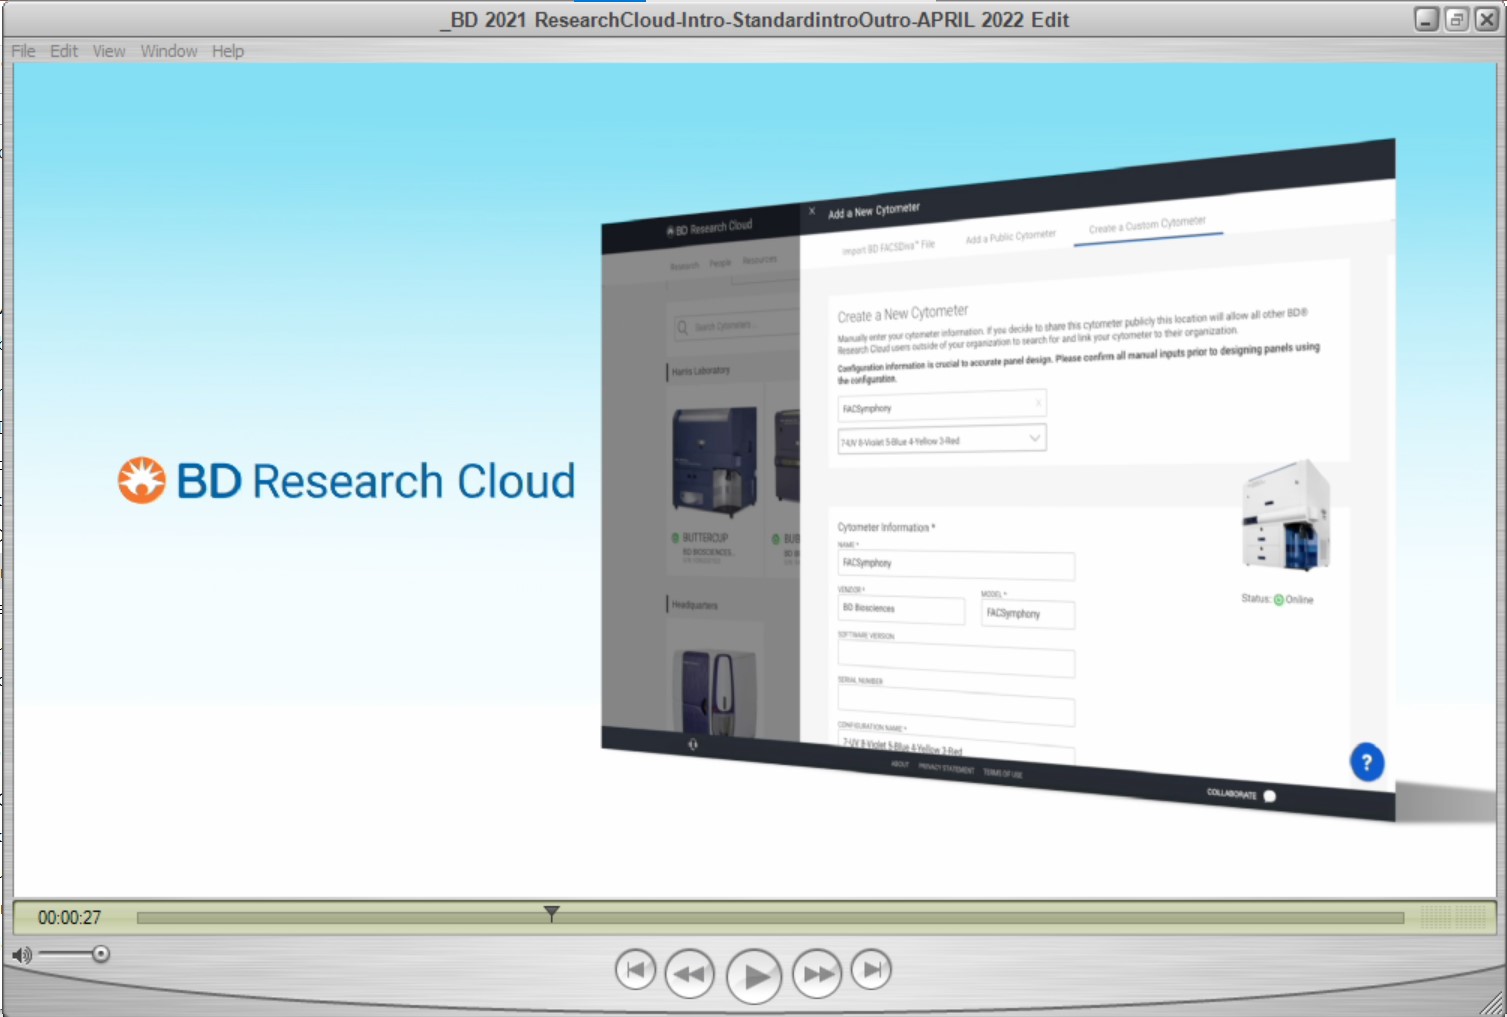
Task: Skip to the end of the video
Action: (871, 969)
